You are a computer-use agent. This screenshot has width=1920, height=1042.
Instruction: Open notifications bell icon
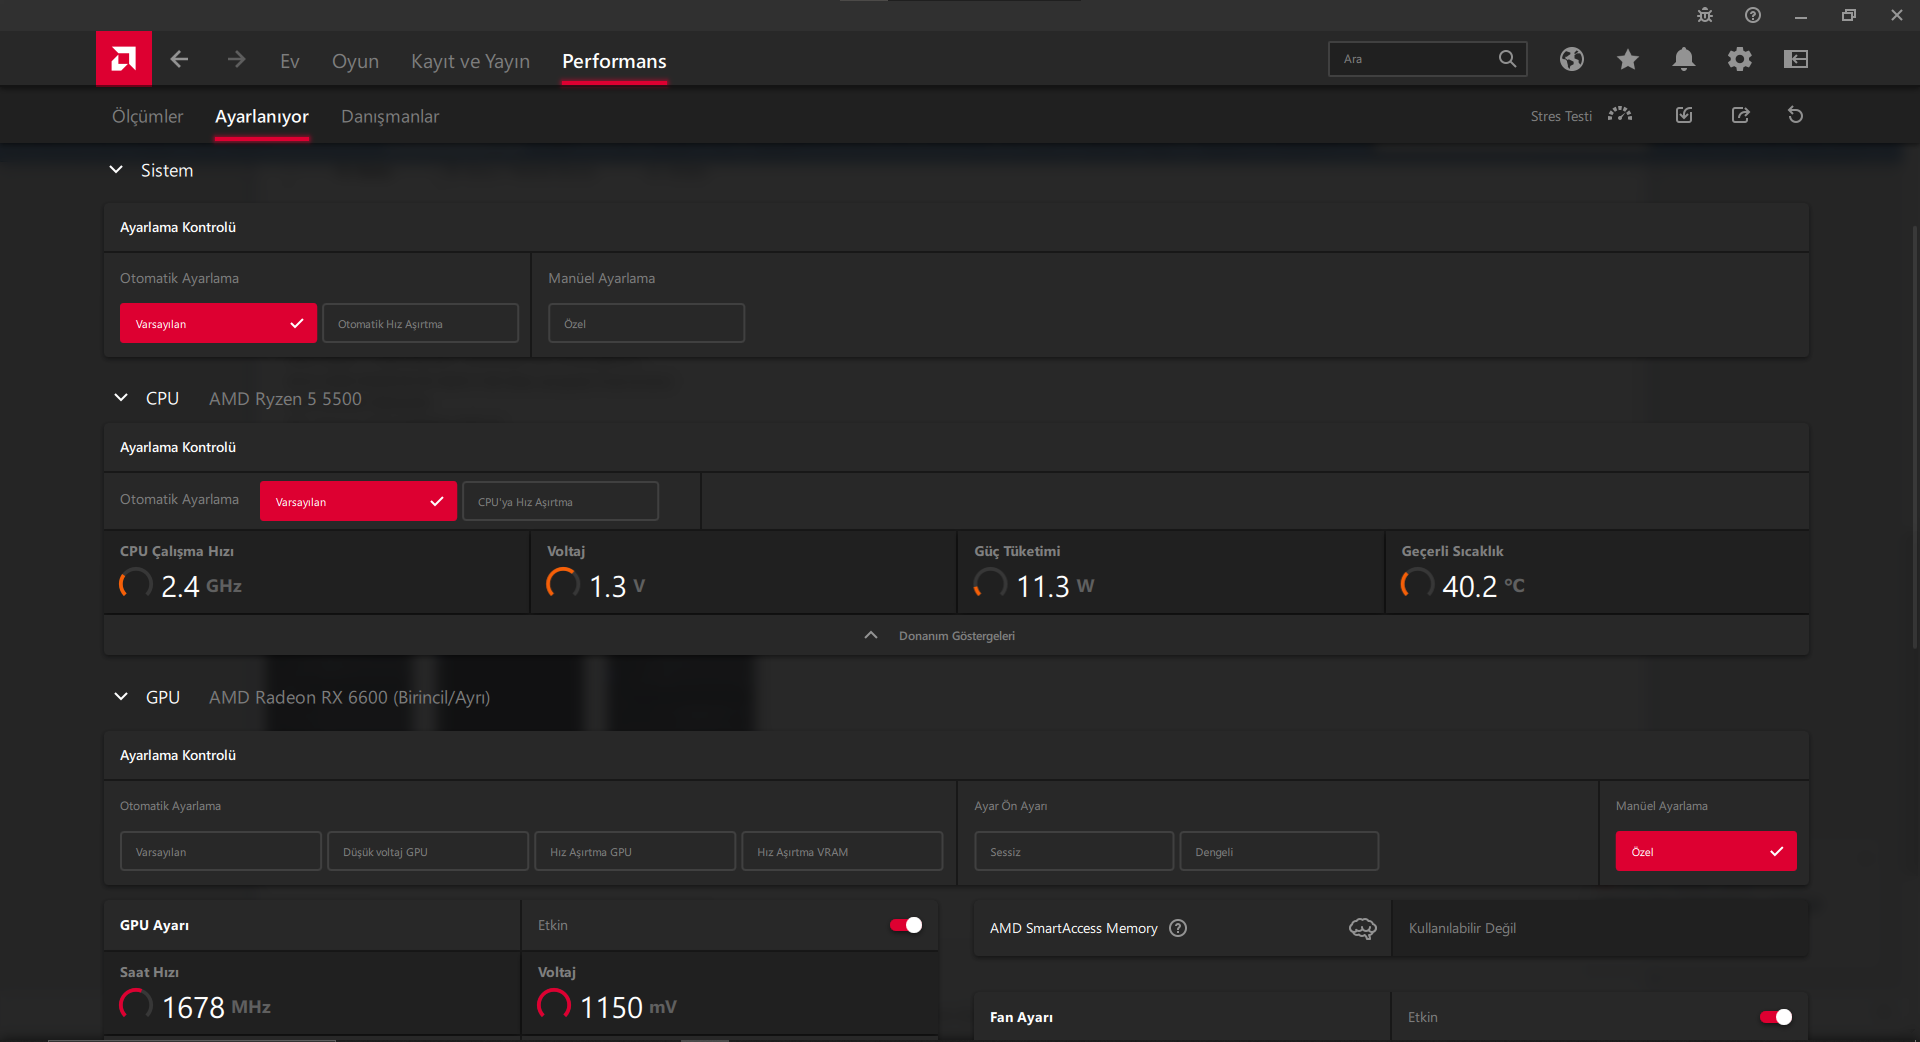[x=1684, y=59]
